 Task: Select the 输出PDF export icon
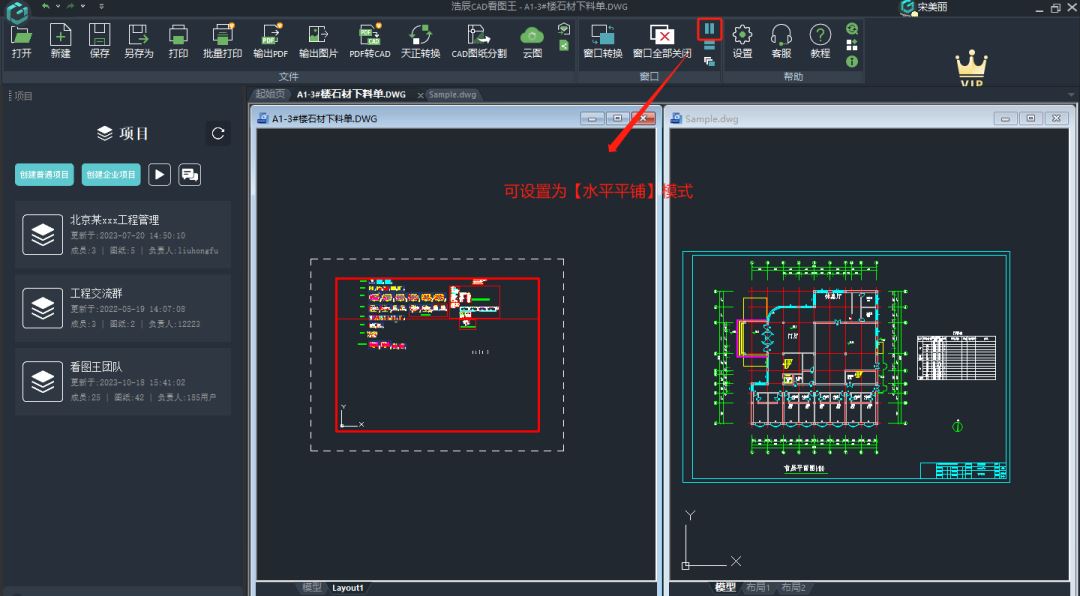(x=270, y=41)
